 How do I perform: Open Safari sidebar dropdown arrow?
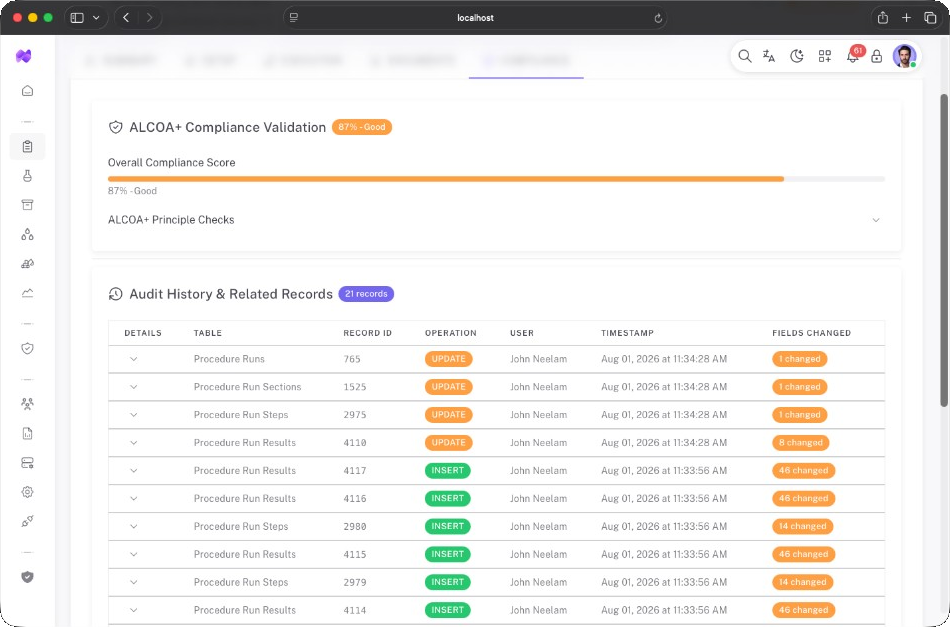pyautogui.click(x=96, y=18)
